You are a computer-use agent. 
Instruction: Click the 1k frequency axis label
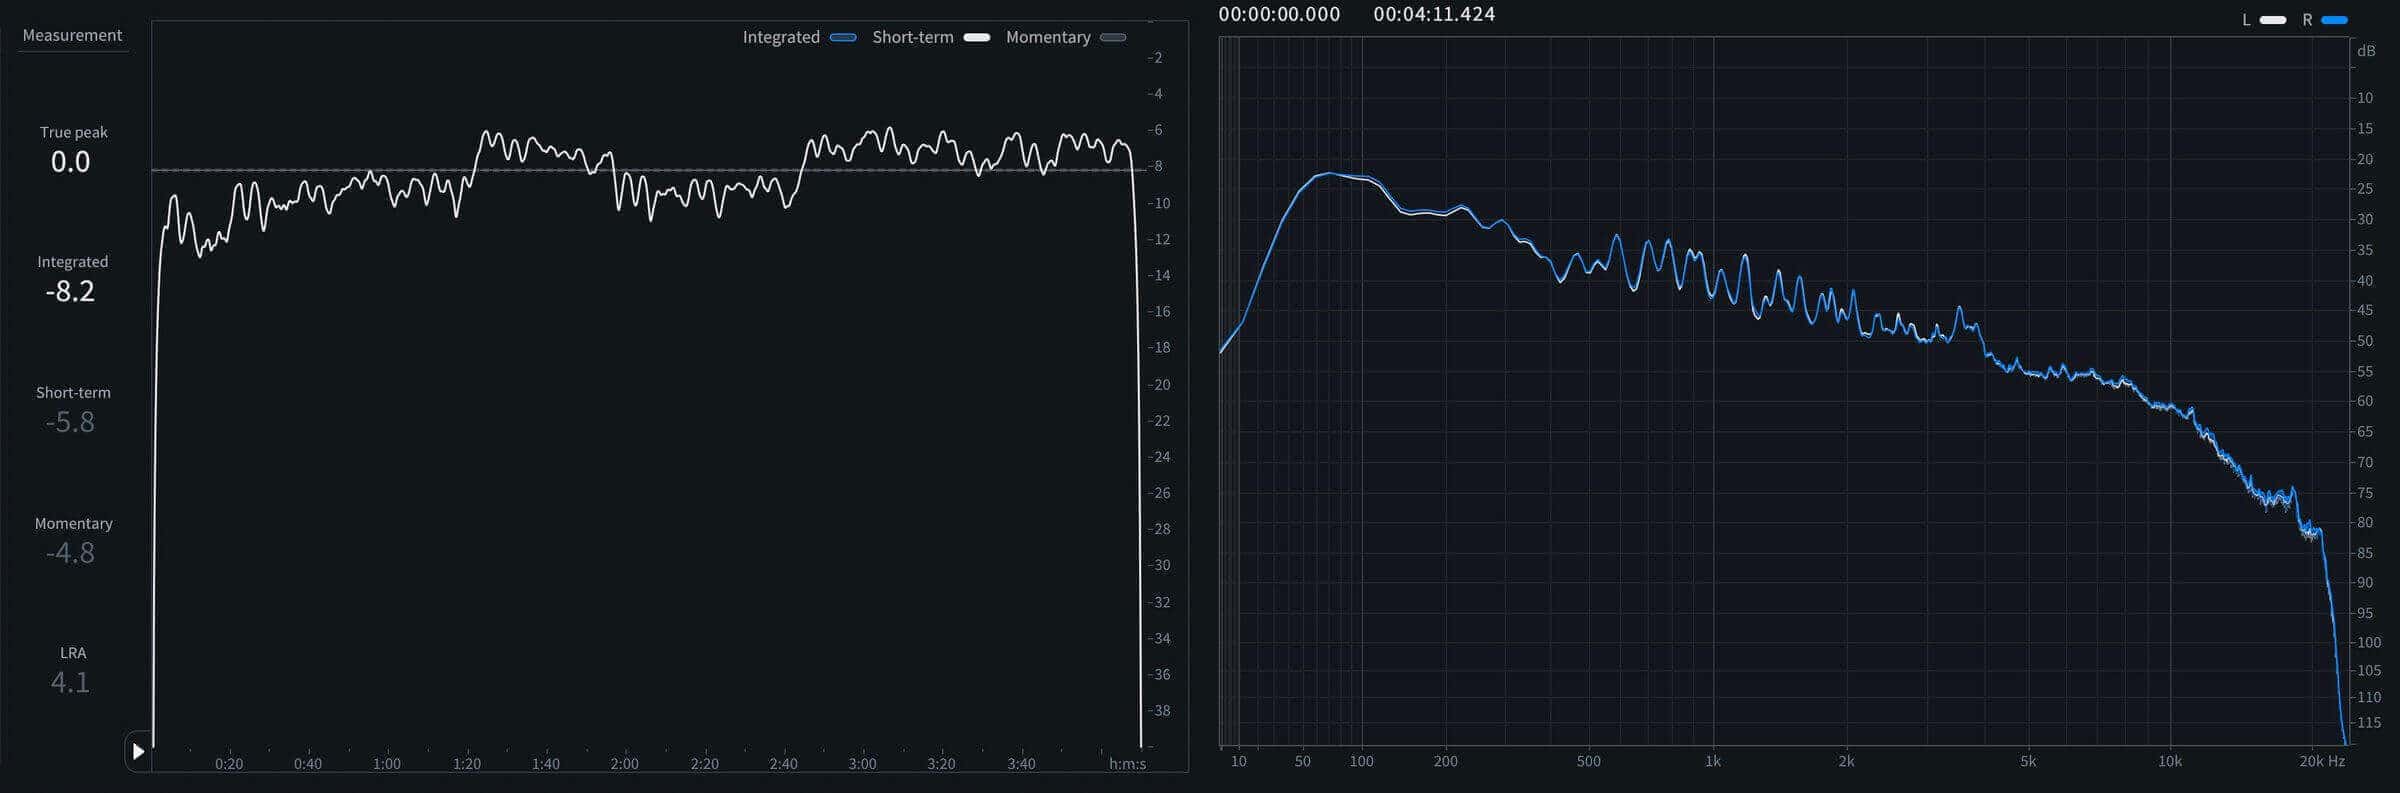[x=1713, y=761]
